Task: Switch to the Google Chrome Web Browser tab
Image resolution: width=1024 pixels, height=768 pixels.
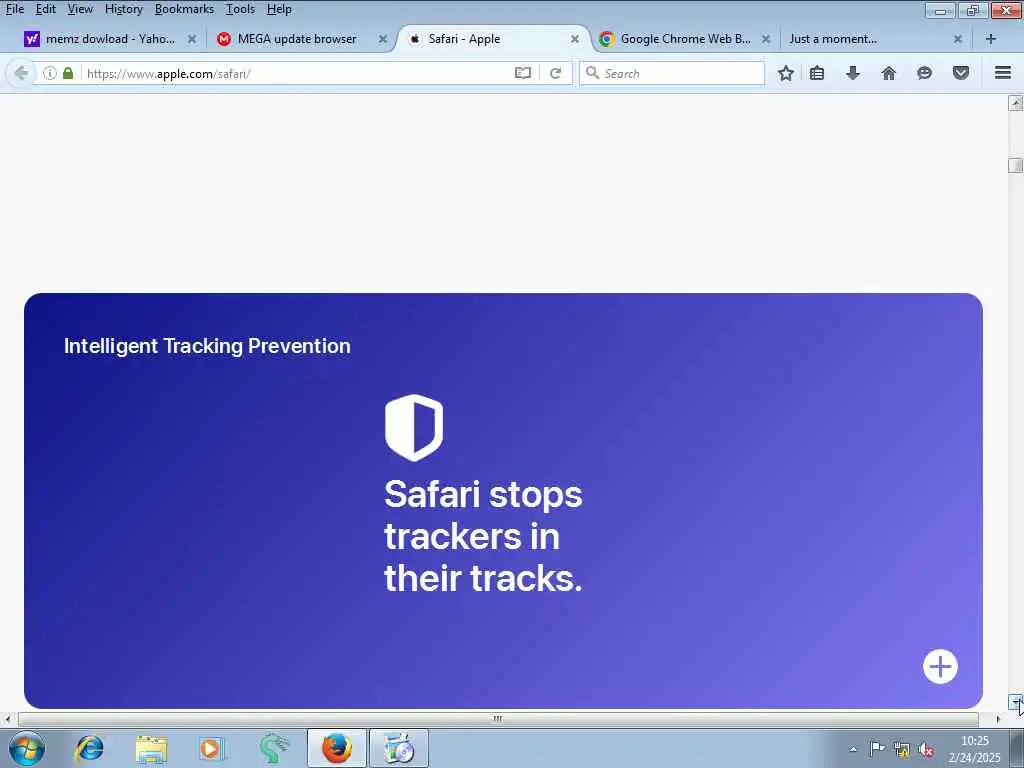Action: coord(685,39)
